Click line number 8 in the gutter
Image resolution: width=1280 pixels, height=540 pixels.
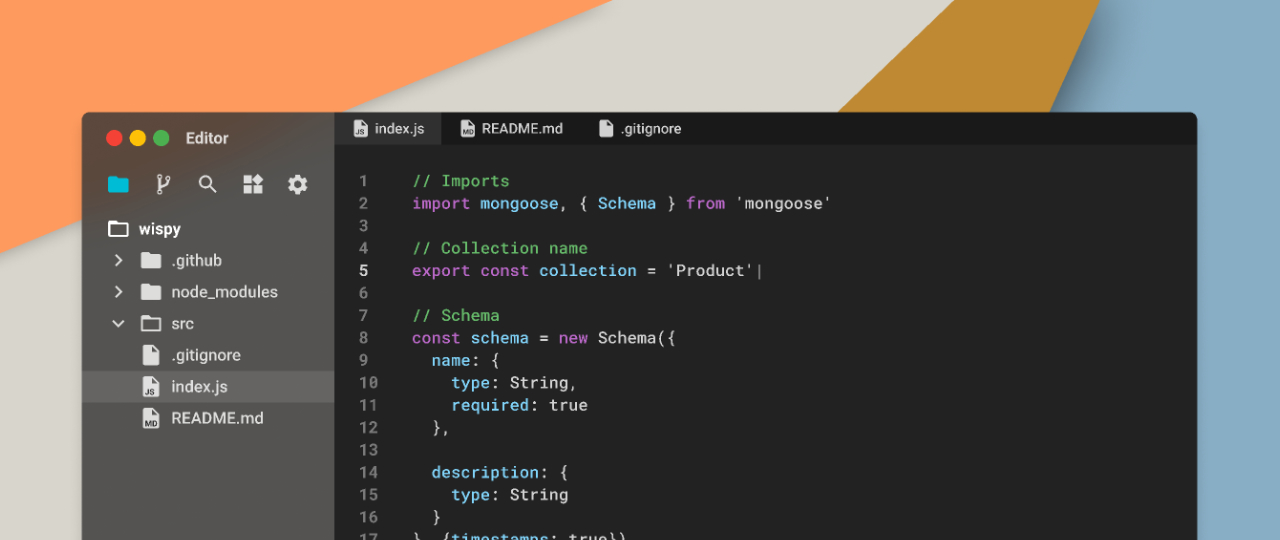point(363,338)
